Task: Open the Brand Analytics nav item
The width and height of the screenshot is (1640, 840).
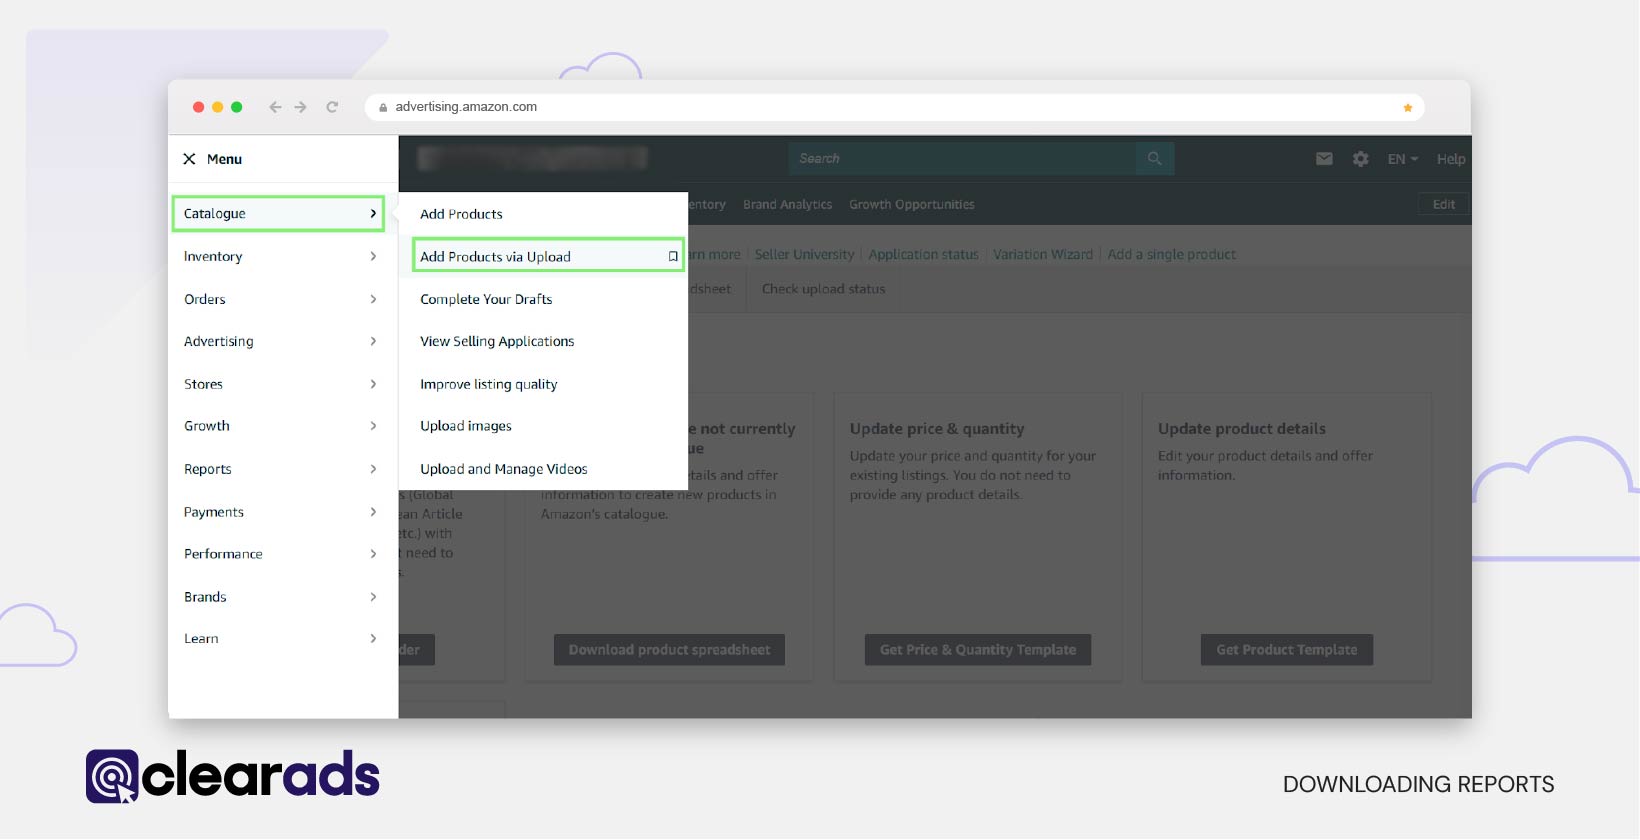Action: (x=787, y=204)
